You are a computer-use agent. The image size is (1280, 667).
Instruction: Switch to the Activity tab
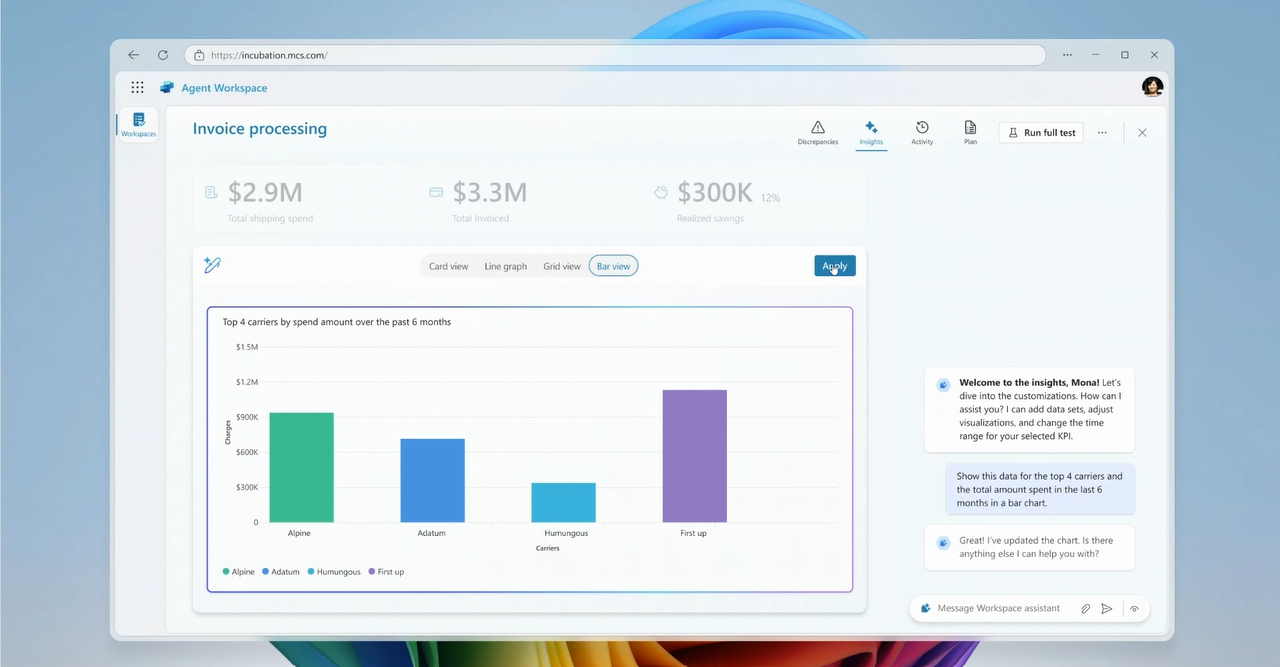tap(922, 133)
